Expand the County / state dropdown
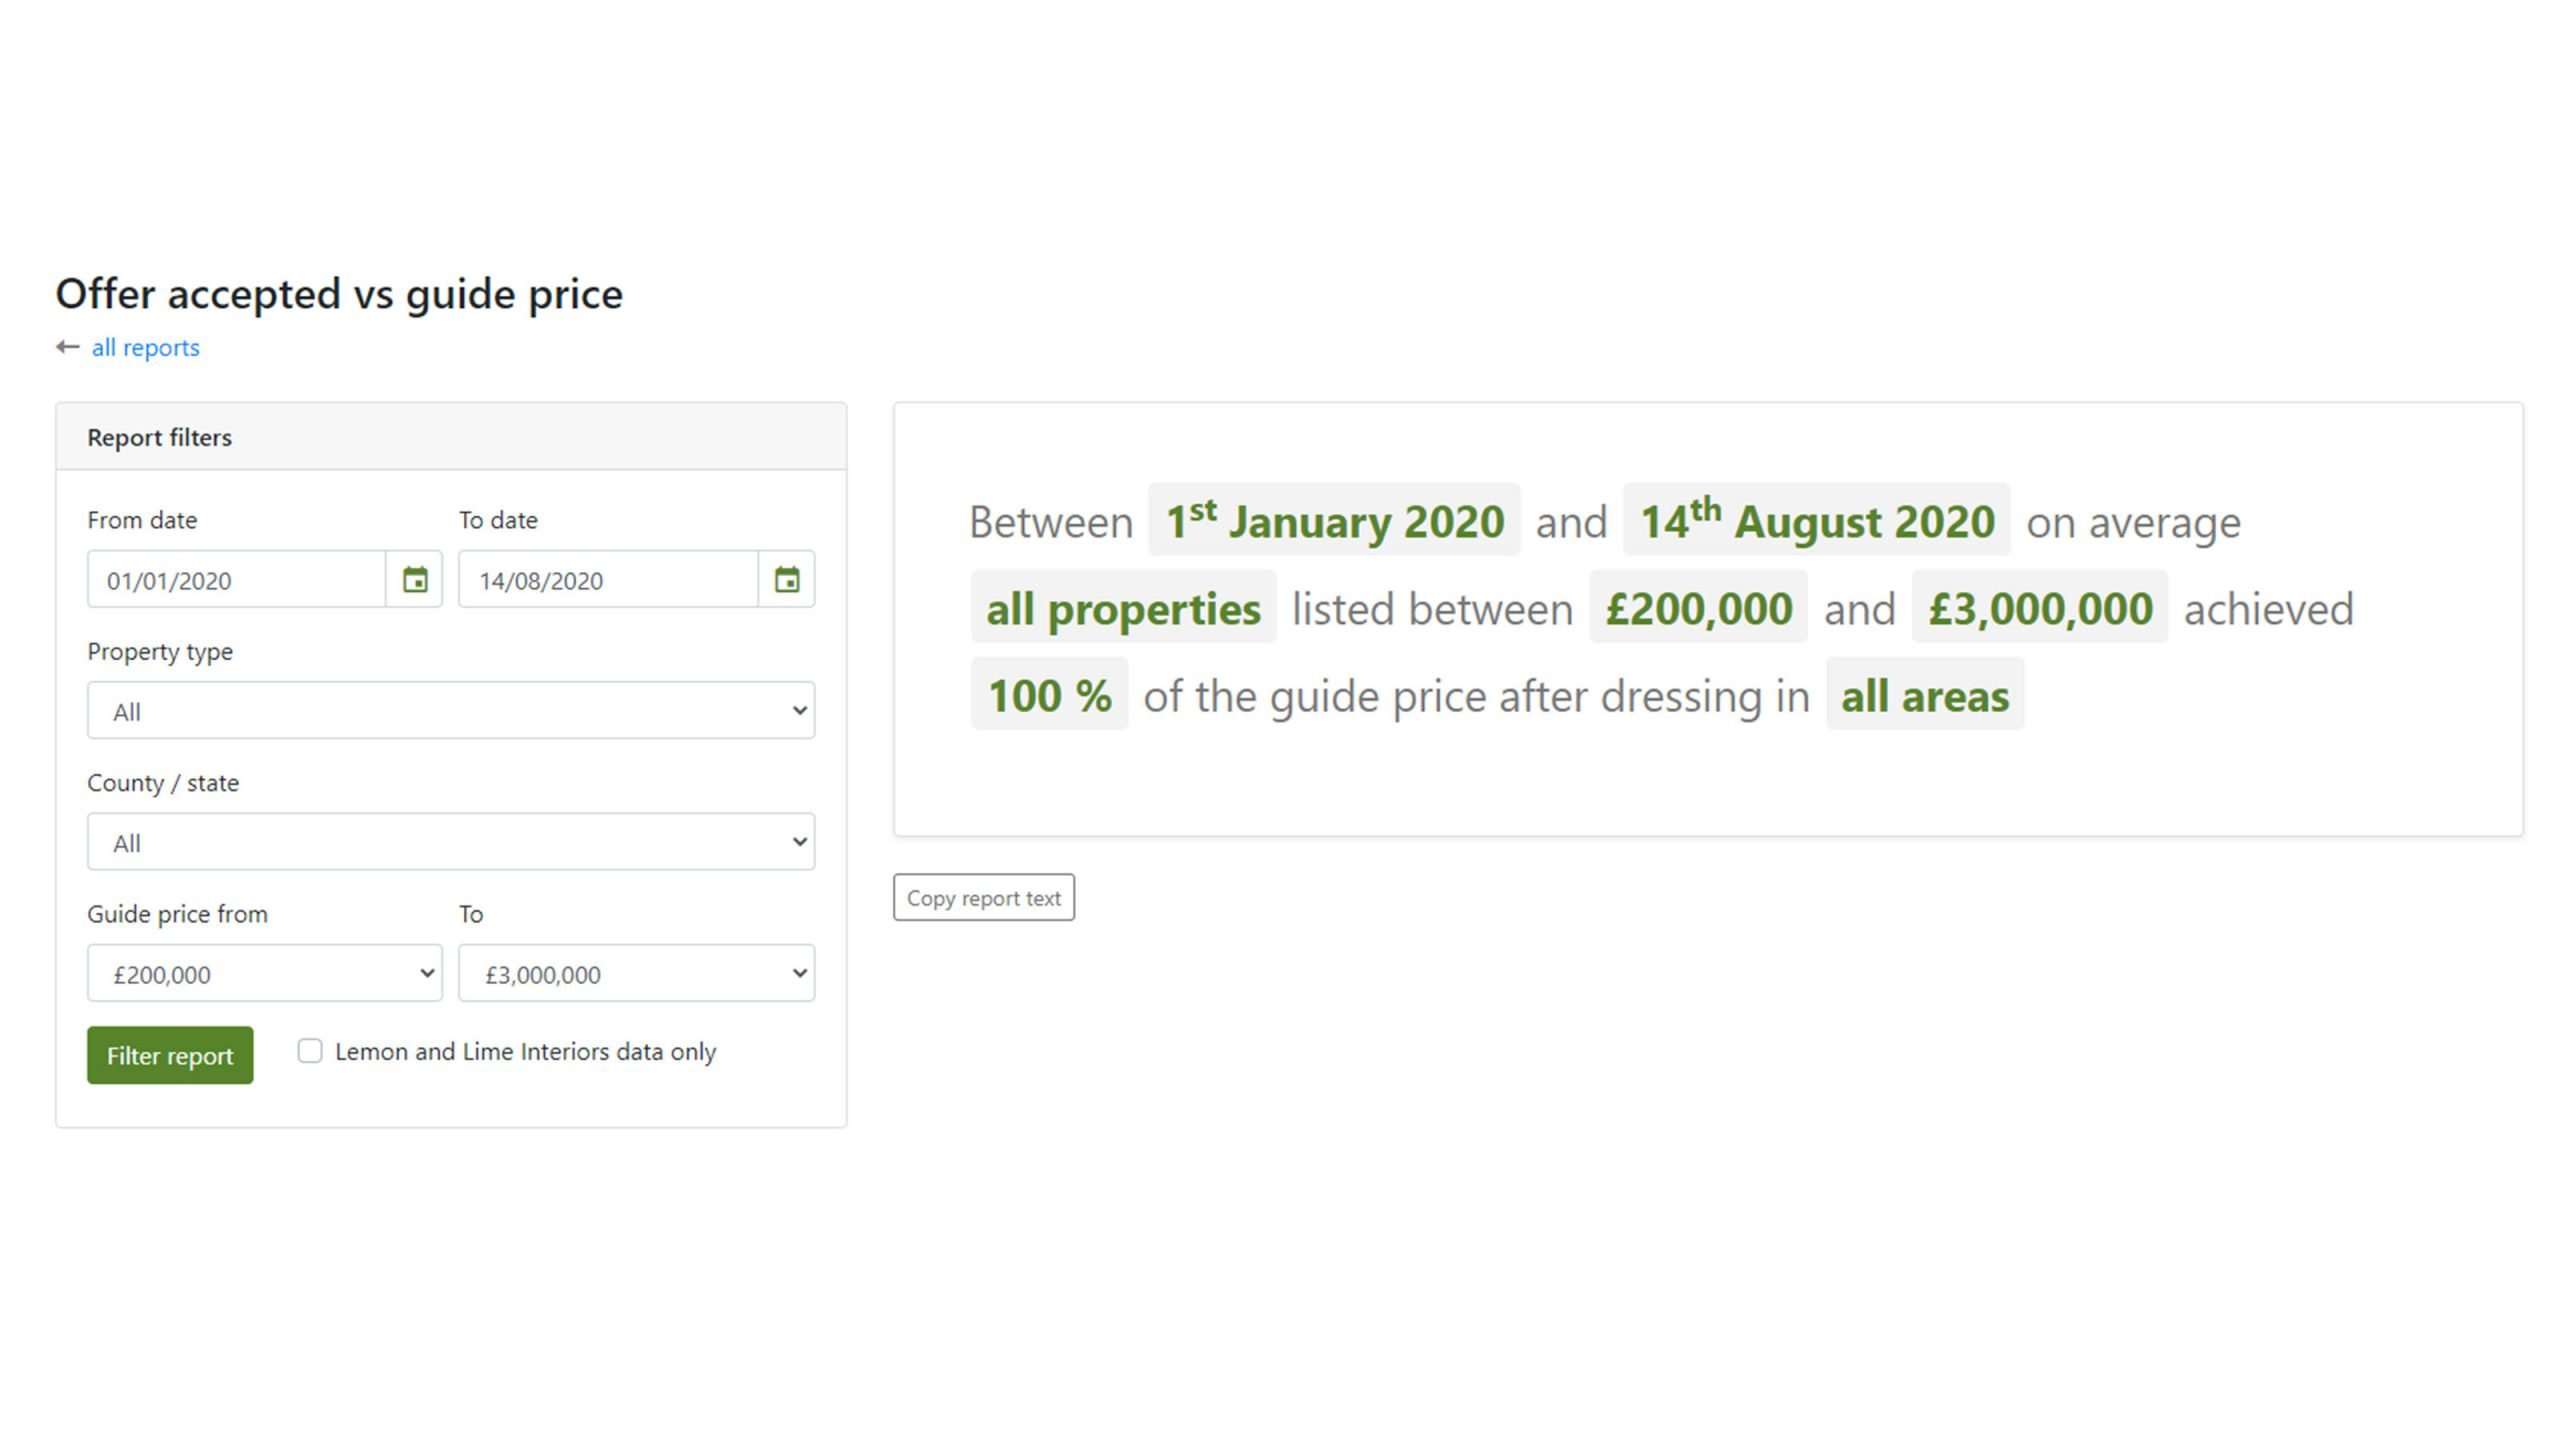This screenshot has height=1440, width=2560. (x=451, y=842)
